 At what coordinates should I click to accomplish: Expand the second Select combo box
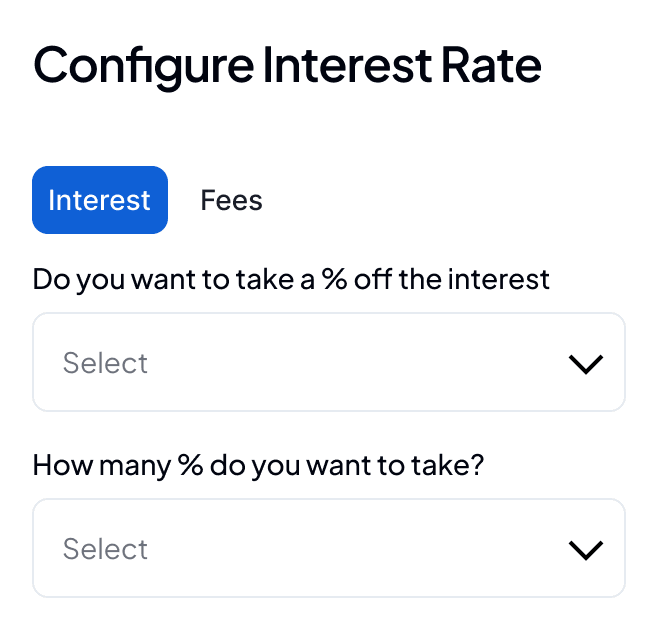pyautogui.click(x=329, y=548)
